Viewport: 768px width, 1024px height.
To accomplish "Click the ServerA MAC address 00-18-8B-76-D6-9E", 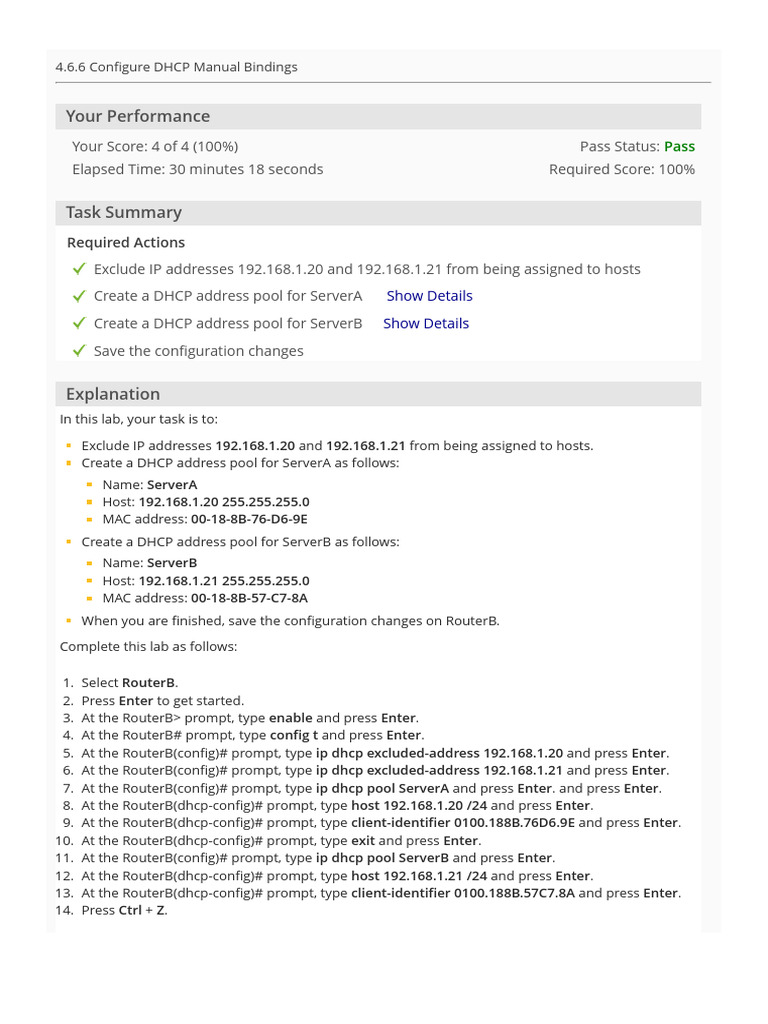I will pos(249,519).
